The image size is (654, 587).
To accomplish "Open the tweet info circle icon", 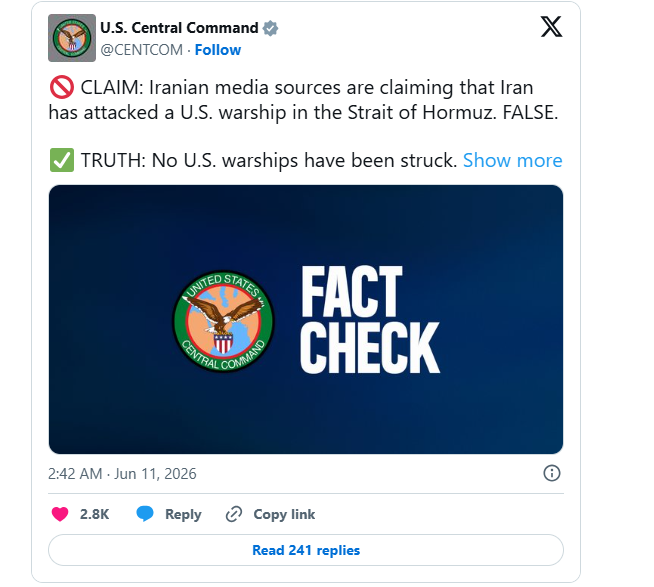I will pyautogui.click(x=551, y=473).
